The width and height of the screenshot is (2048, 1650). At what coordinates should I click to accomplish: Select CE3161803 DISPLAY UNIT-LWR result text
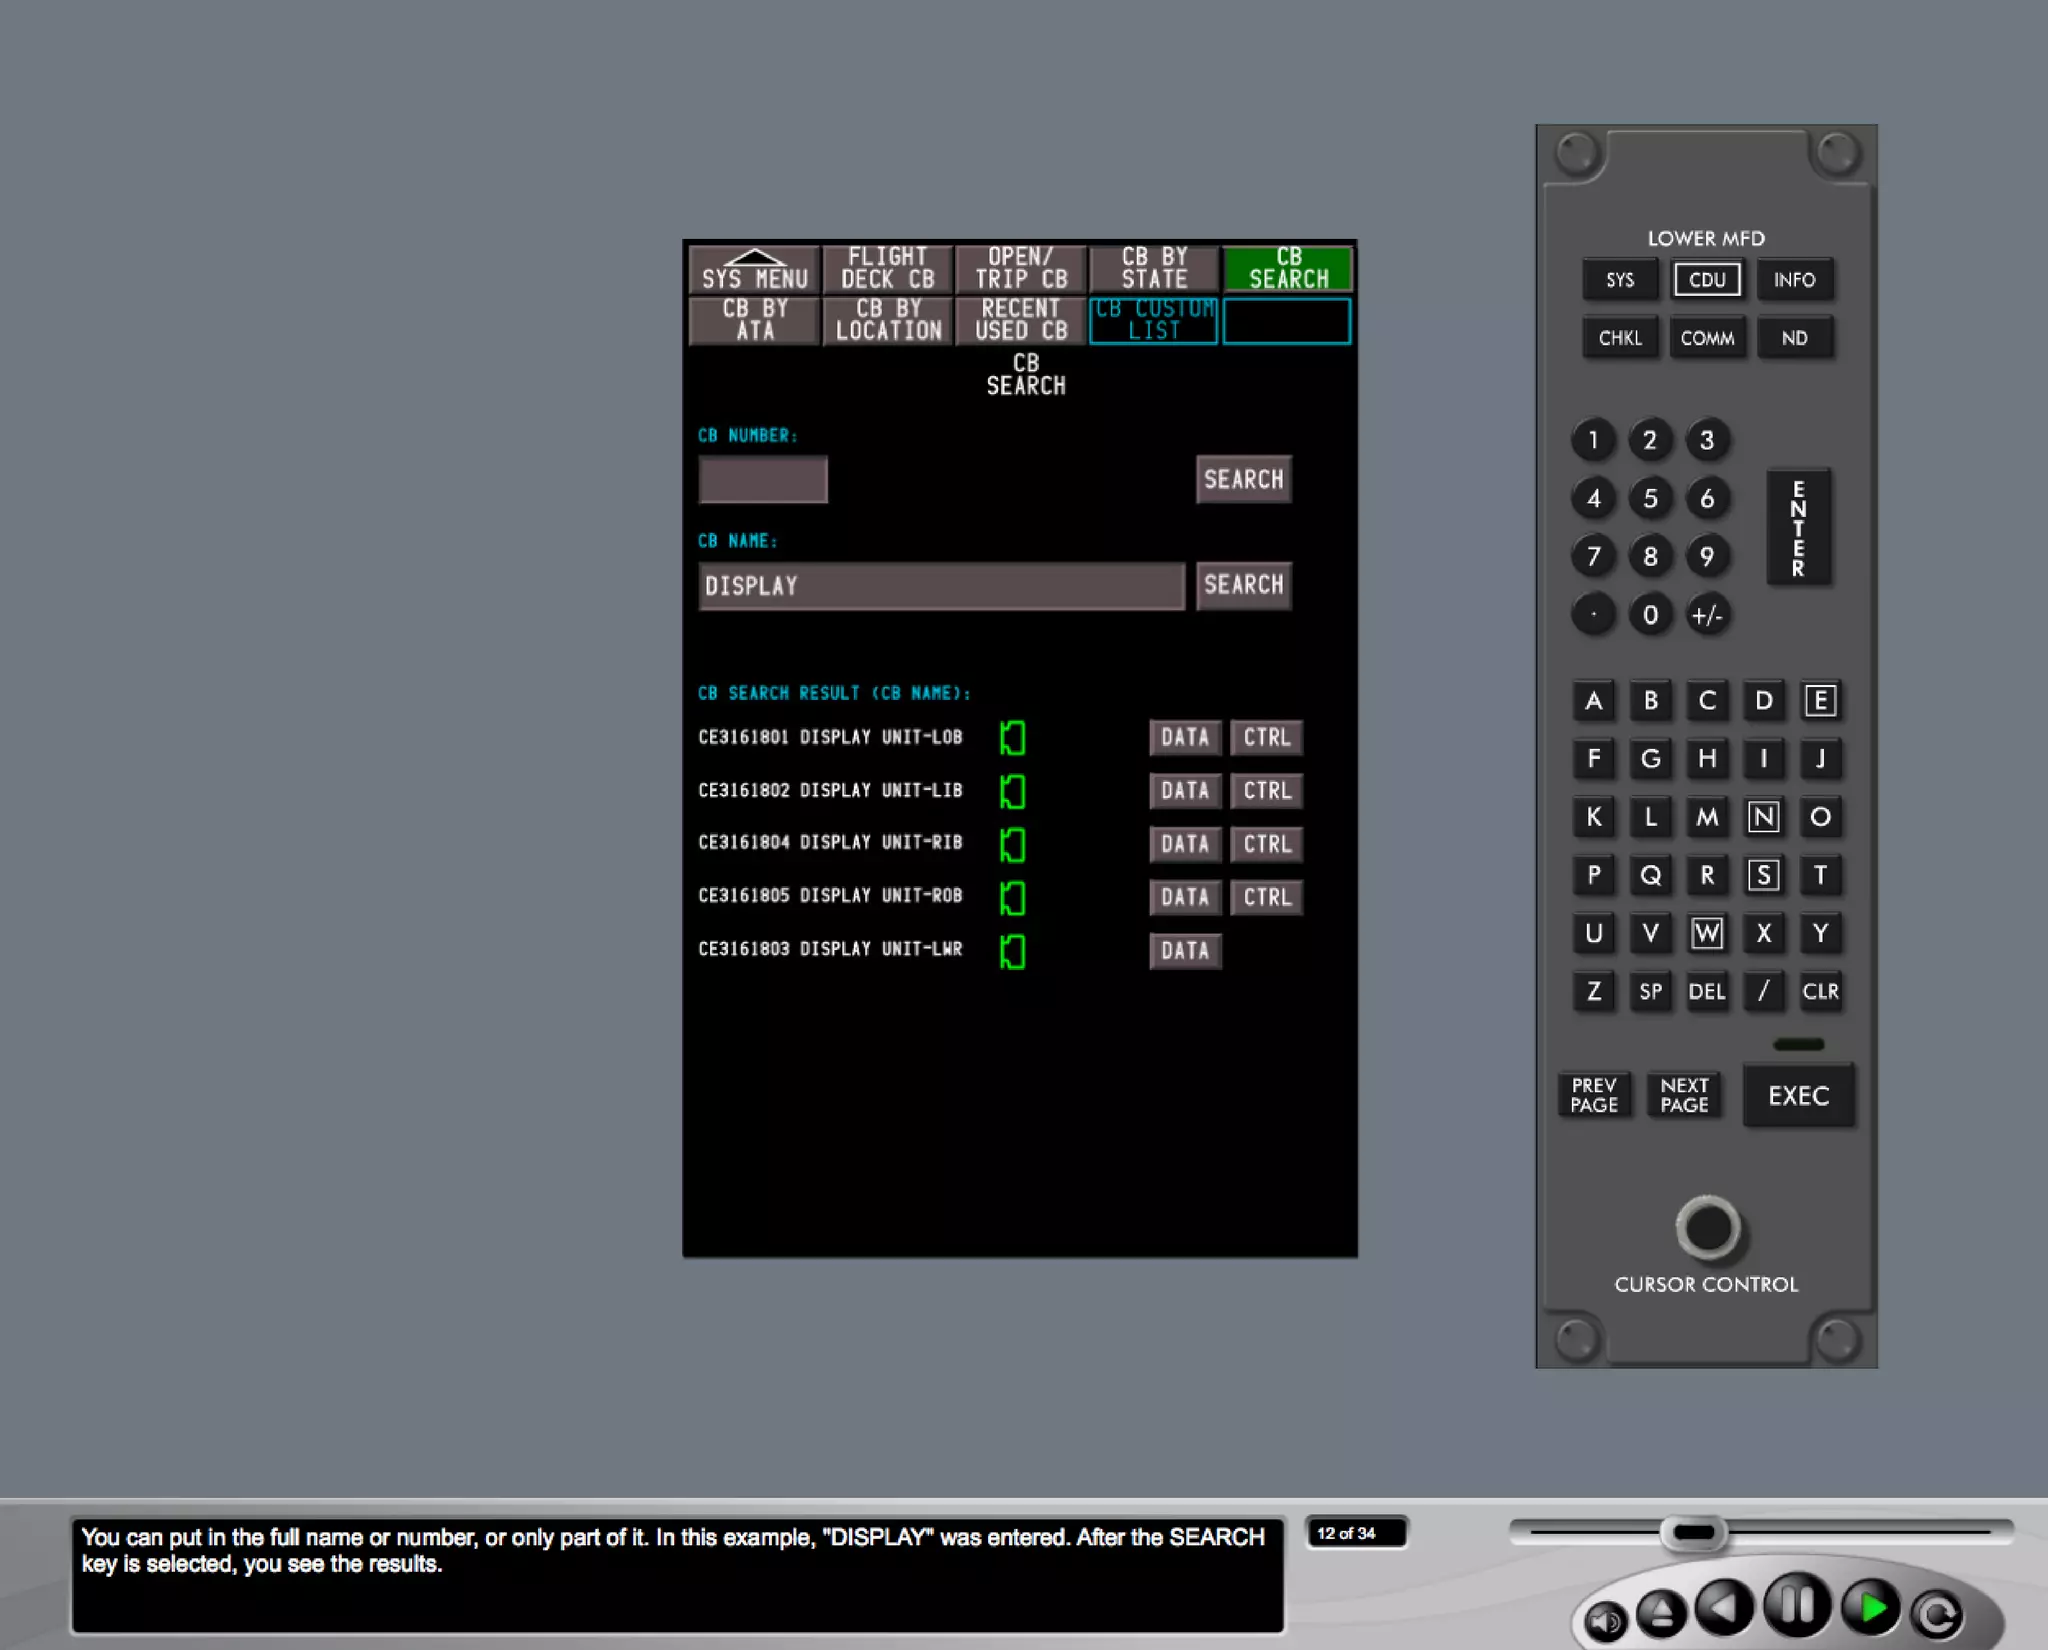pyautogui.click(x=830, y=949)
